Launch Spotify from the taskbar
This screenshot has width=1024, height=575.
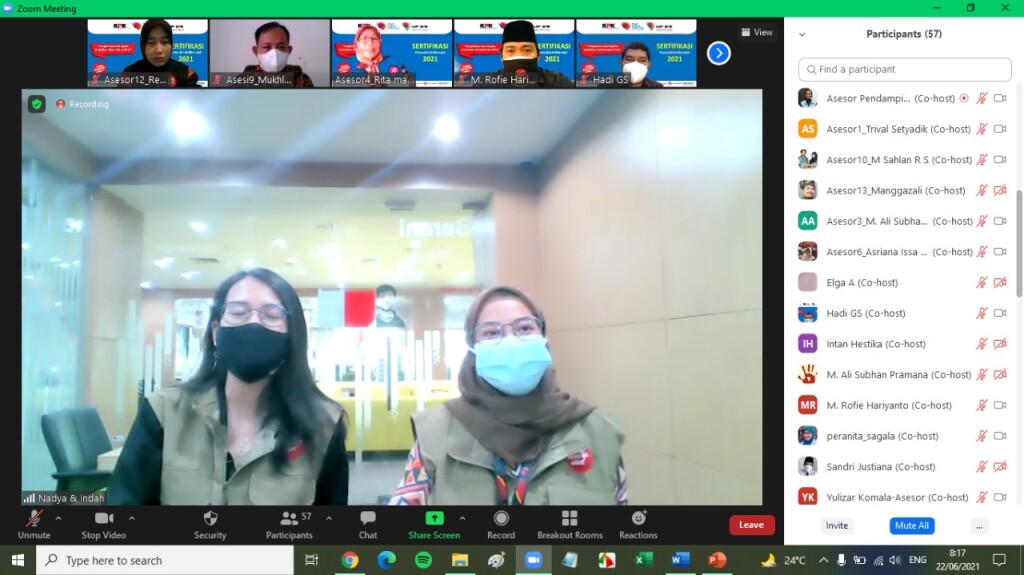point(423,560)
